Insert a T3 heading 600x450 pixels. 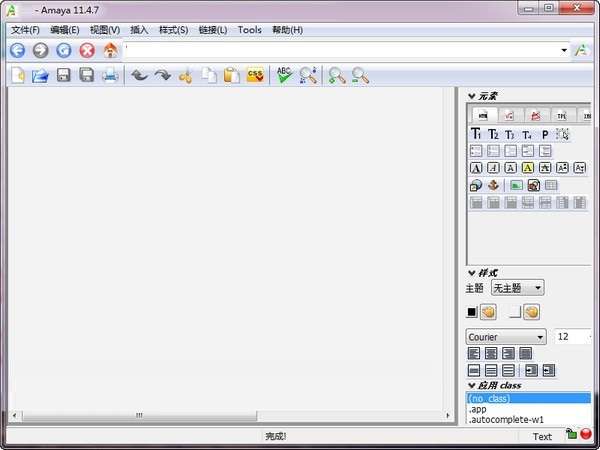tap(510, 135)
